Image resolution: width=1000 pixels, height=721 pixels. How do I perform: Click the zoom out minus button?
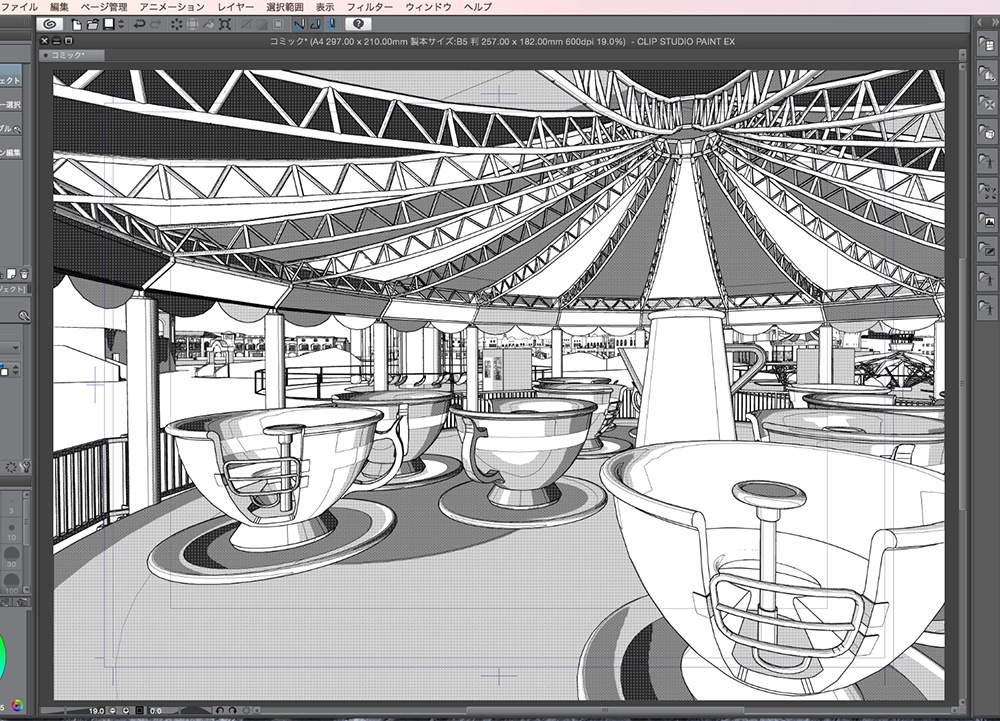113,710
